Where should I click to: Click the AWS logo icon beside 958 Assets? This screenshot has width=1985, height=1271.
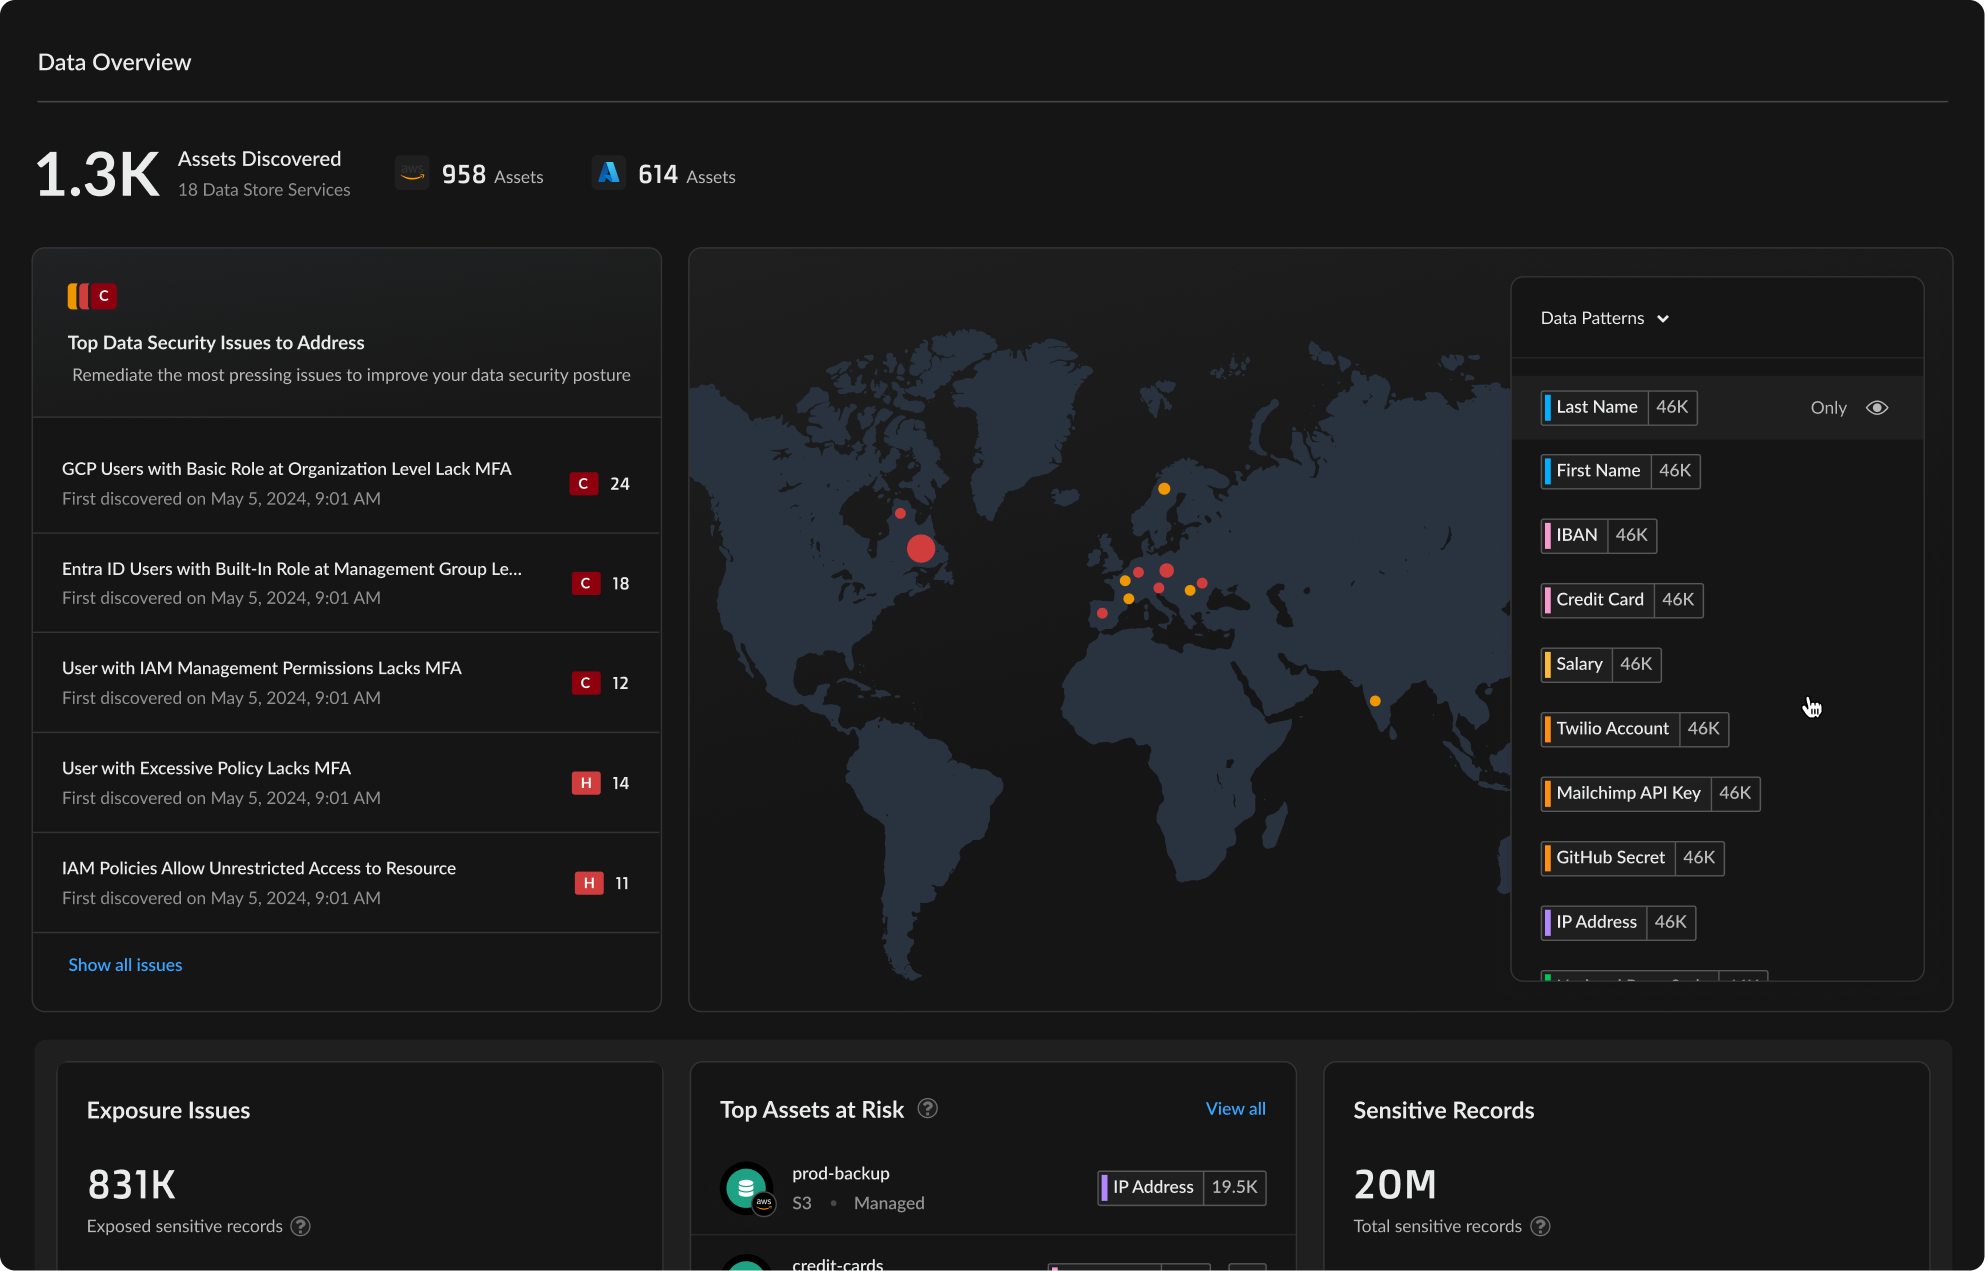click(x=412, y=174)
